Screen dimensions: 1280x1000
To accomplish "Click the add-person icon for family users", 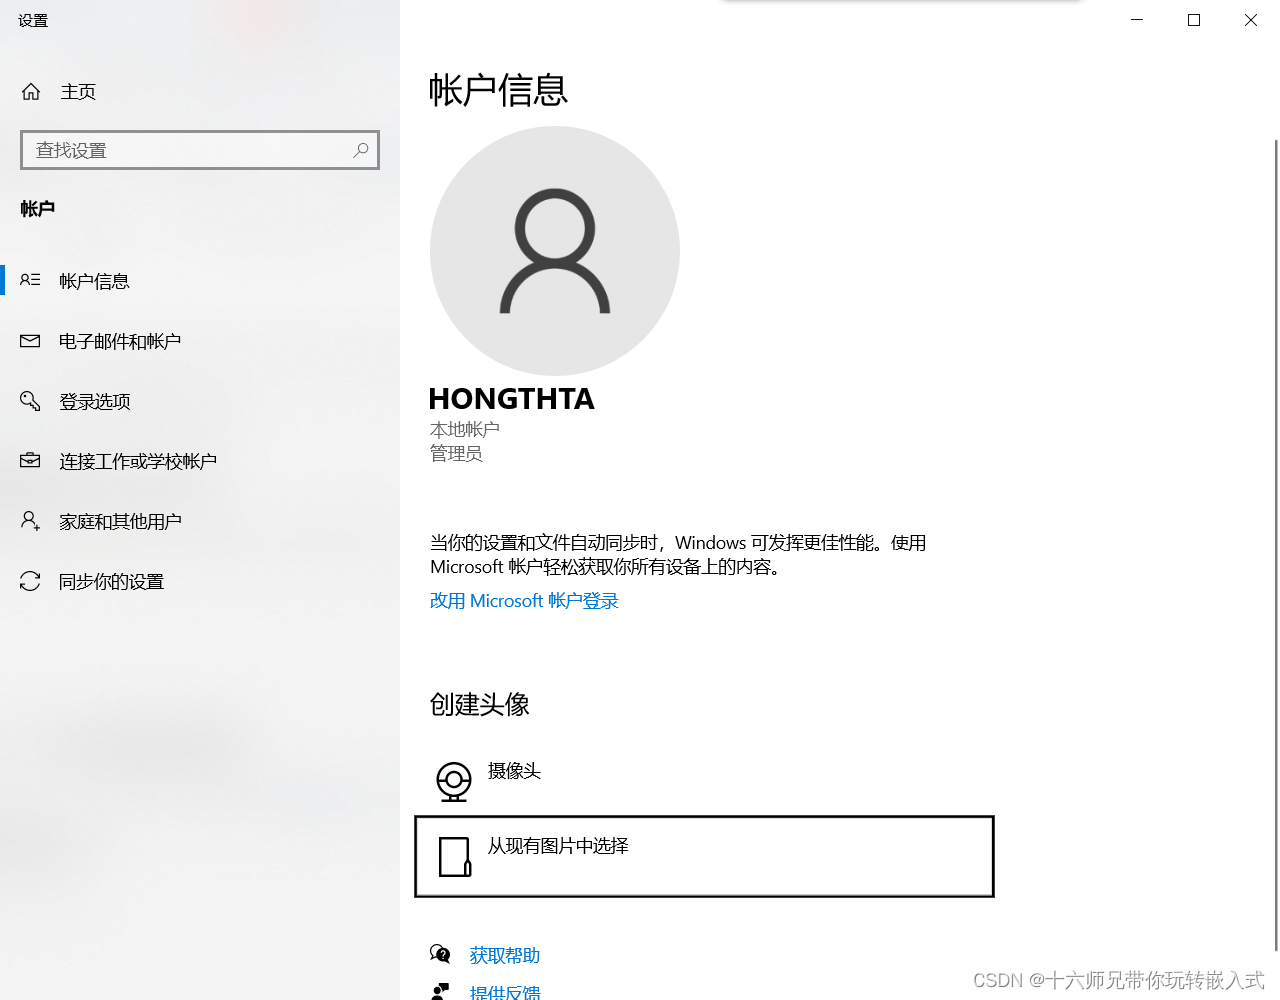I will 30,520.
